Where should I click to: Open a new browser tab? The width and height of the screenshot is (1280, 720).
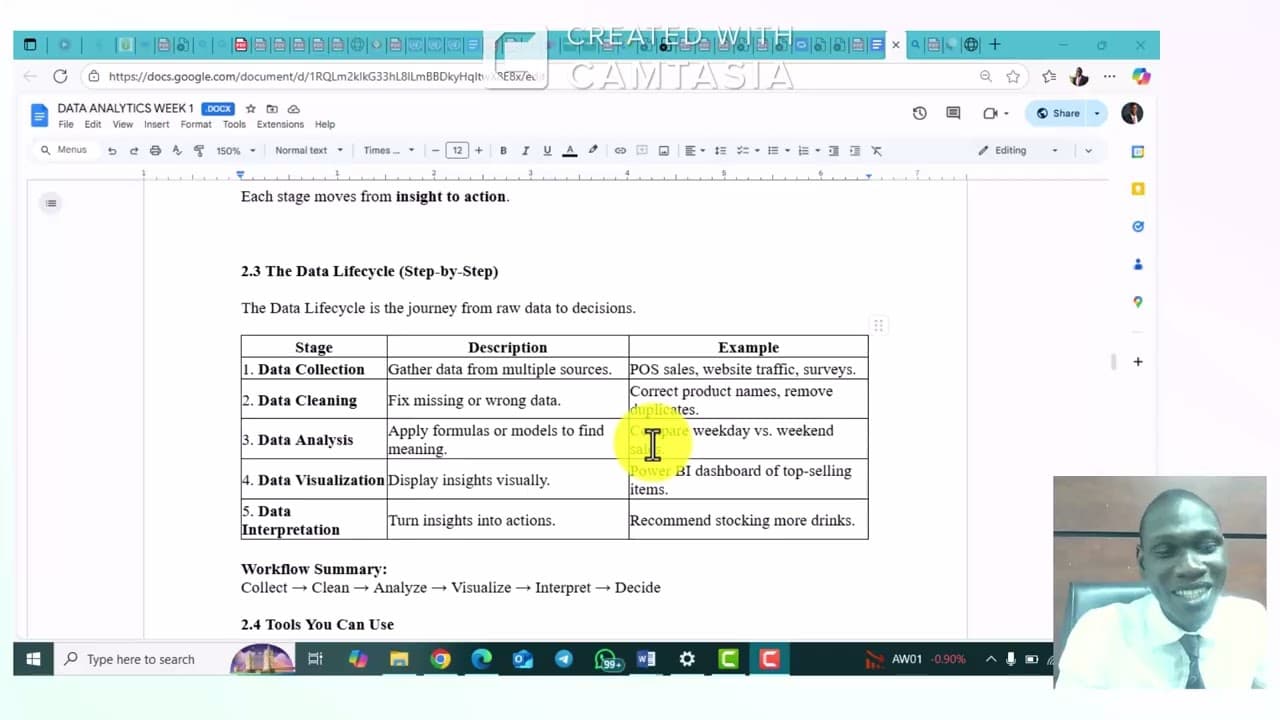tap(994, 44)
